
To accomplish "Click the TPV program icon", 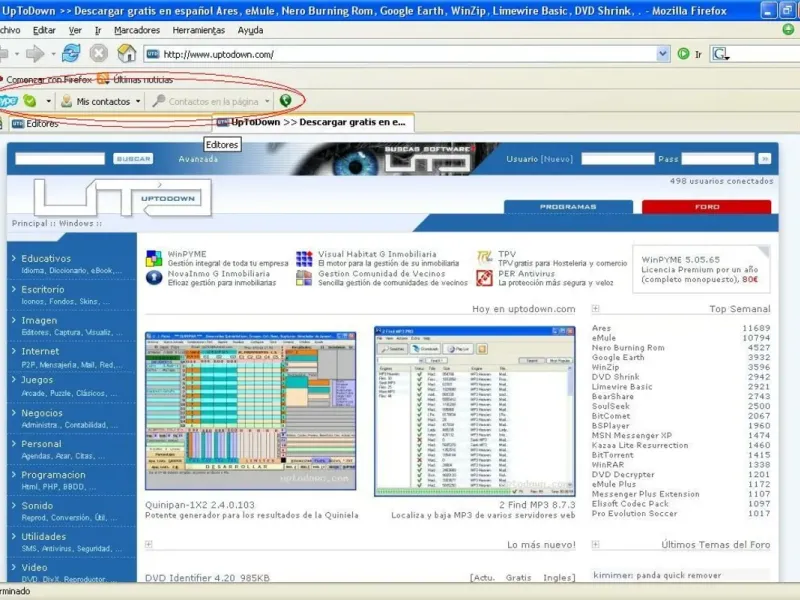I will click(484, 257).
